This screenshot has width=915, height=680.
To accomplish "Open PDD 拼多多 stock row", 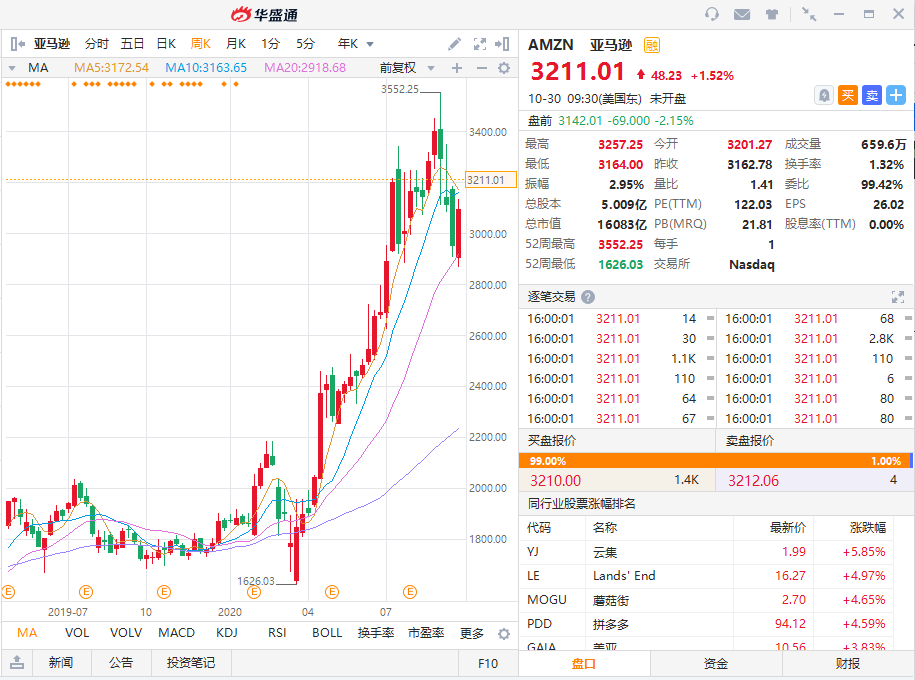I will click(707, 623).
